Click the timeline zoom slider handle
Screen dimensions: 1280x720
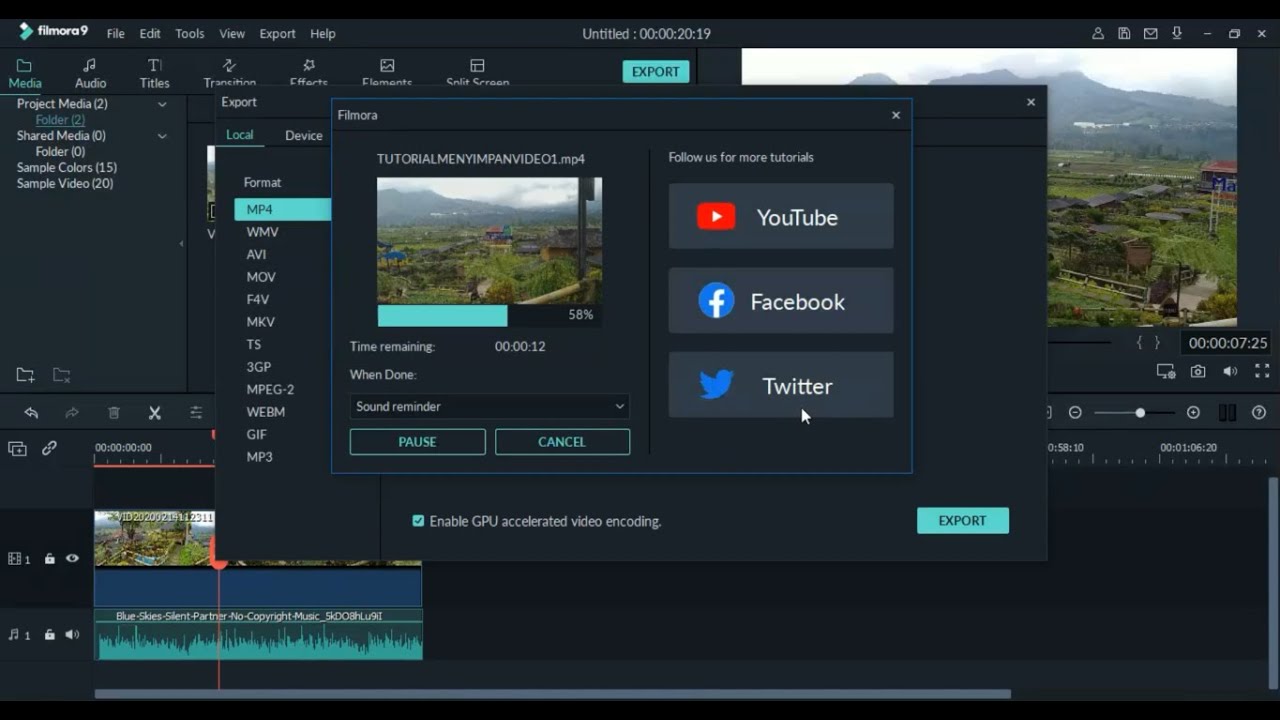(x=1140, y=413)
